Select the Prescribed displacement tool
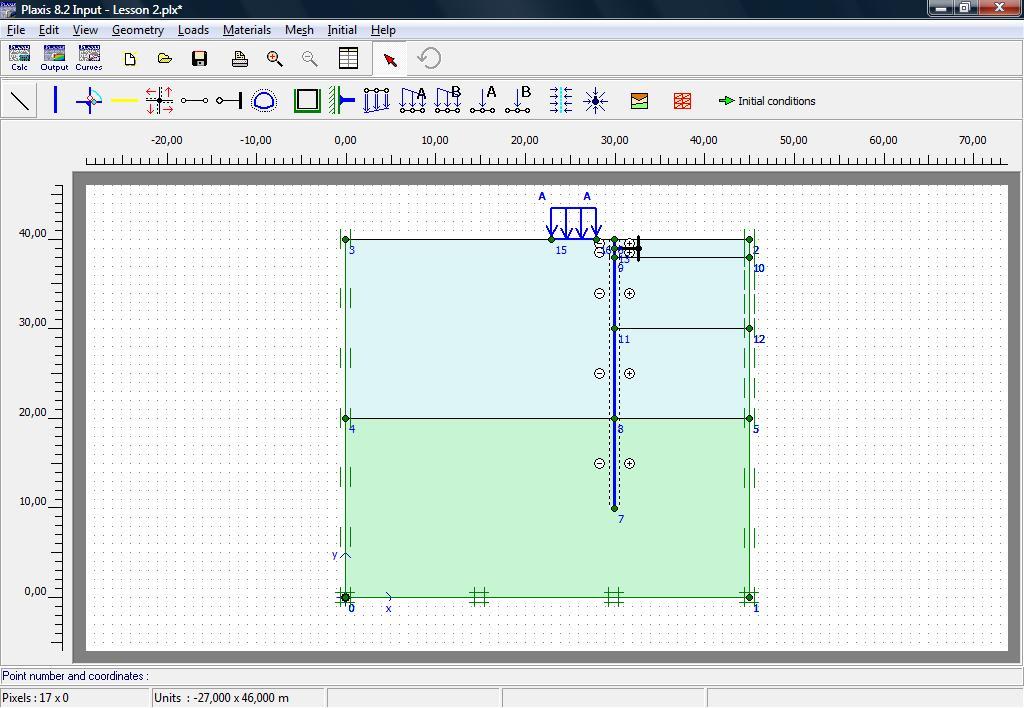Screen dimensions: 1024x708 tap(377, 100)
